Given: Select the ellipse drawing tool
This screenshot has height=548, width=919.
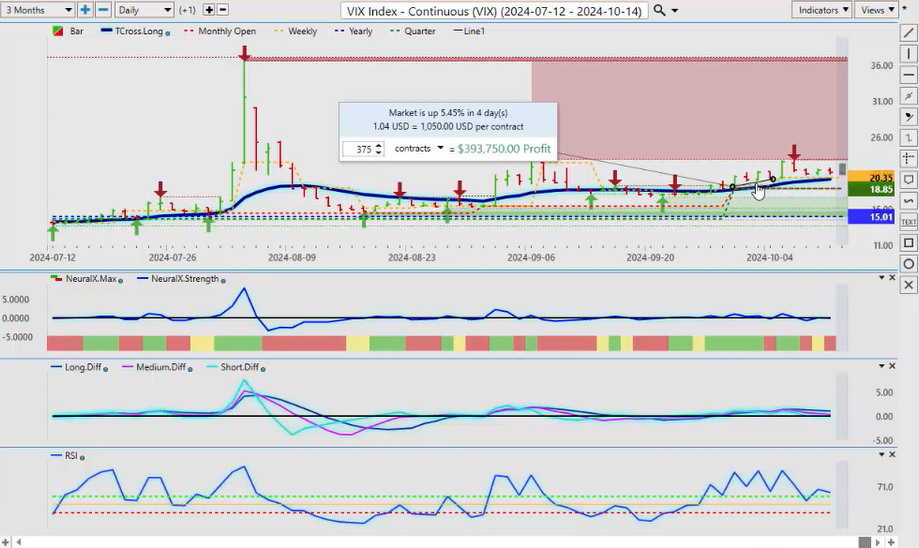Looking at the screenshot, I should click(x=908, y=264).
